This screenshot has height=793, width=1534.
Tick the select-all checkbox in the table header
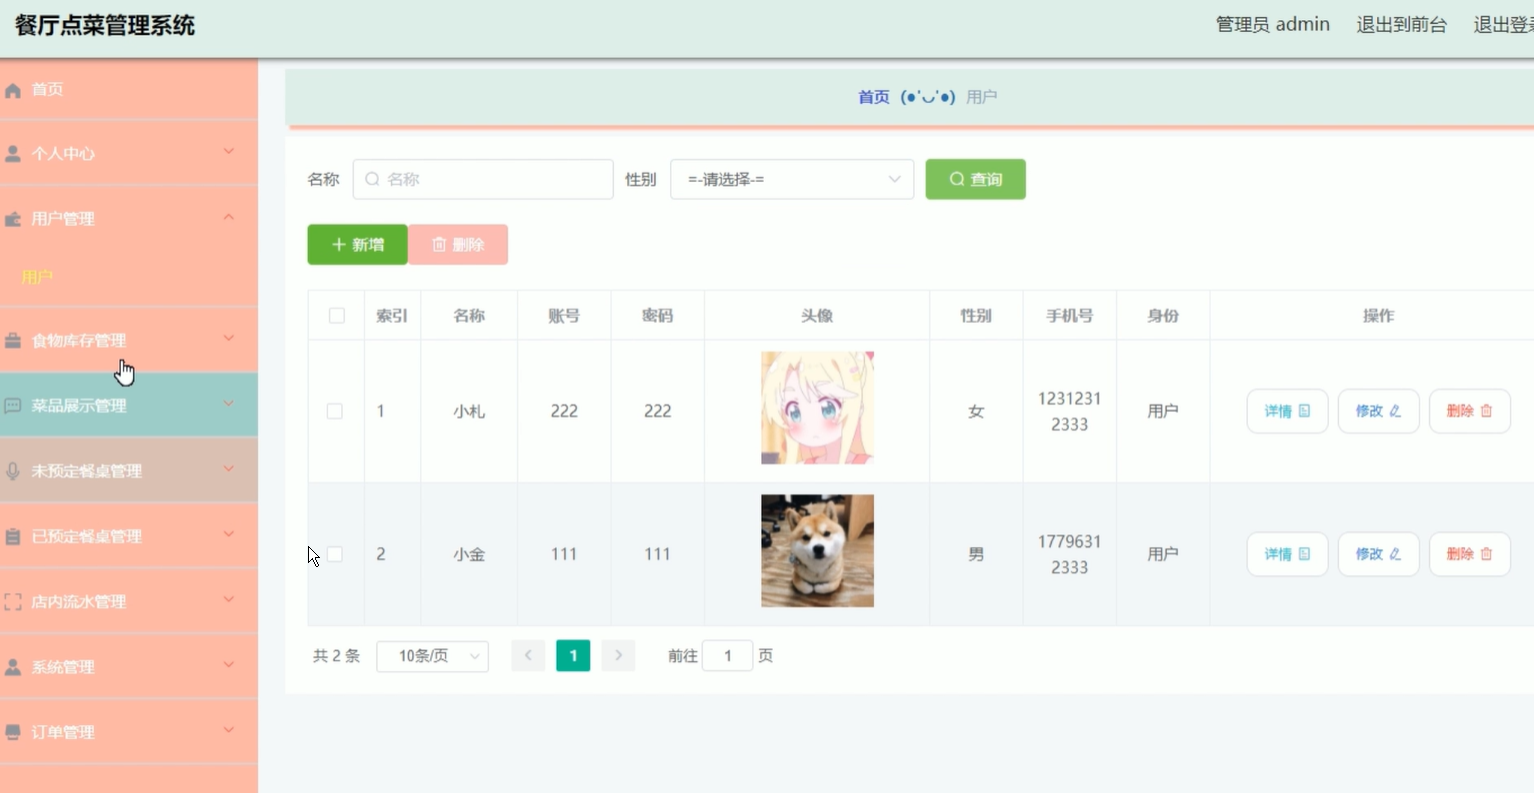[337, 316]
